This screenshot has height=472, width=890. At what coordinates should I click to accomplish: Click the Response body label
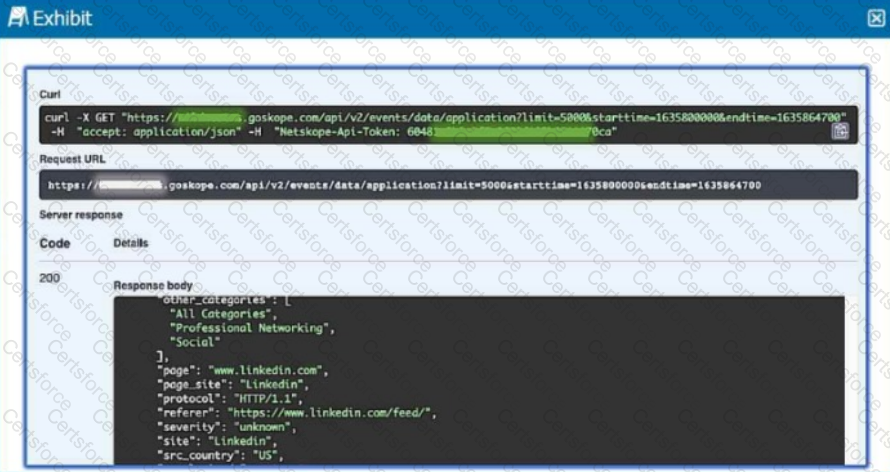point(153,285)
